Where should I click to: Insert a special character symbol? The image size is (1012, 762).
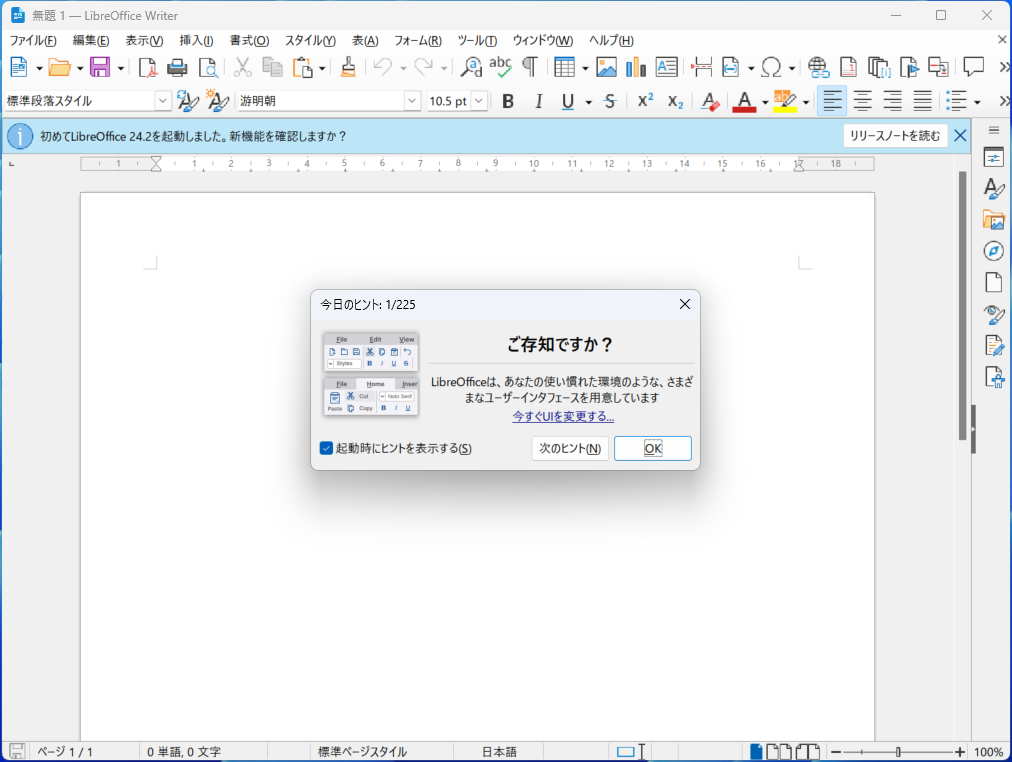tap(772, 67)
